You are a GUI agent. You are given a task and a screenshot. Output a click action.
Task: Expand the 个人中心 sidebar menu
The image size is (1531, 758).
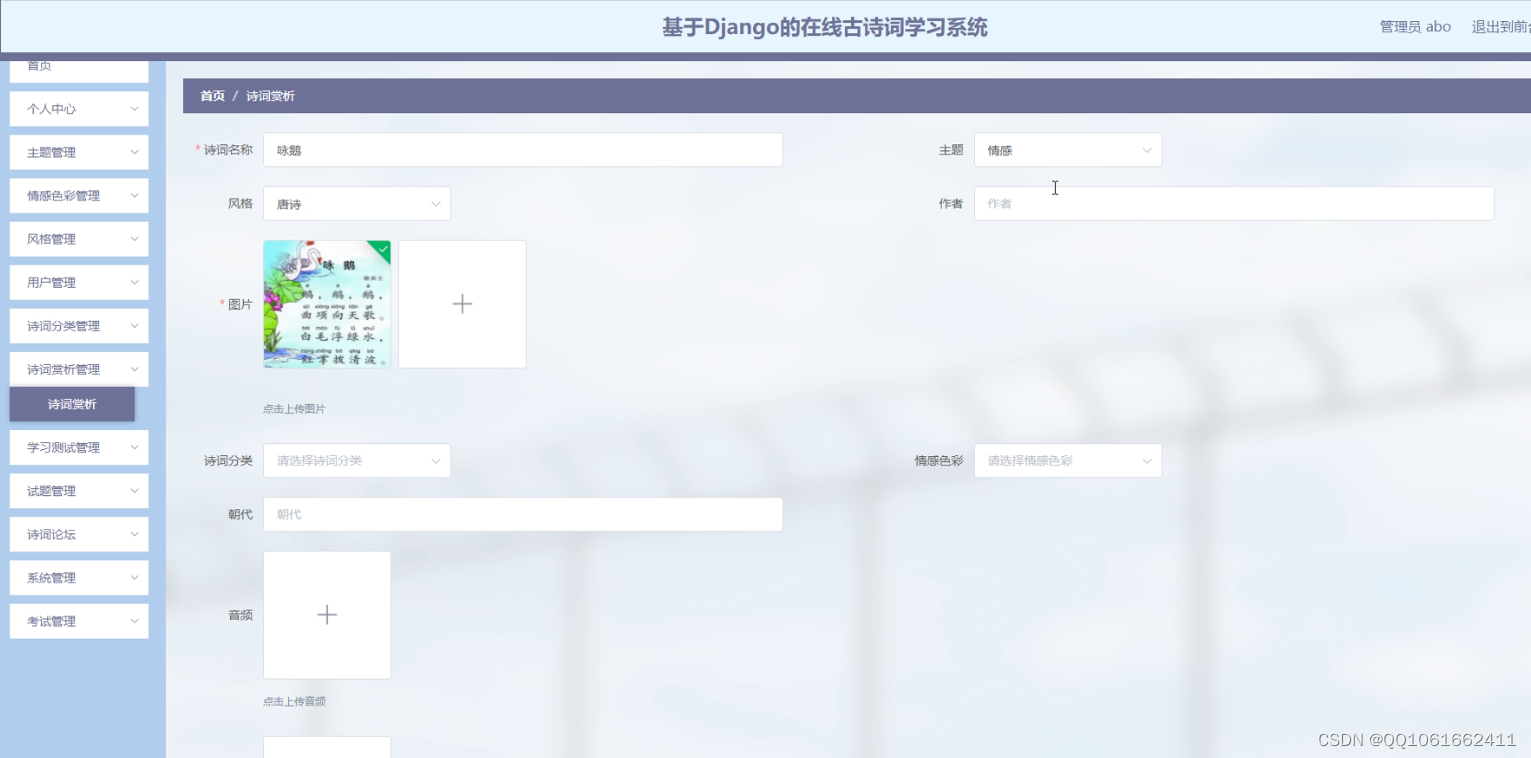pos(78,108)
